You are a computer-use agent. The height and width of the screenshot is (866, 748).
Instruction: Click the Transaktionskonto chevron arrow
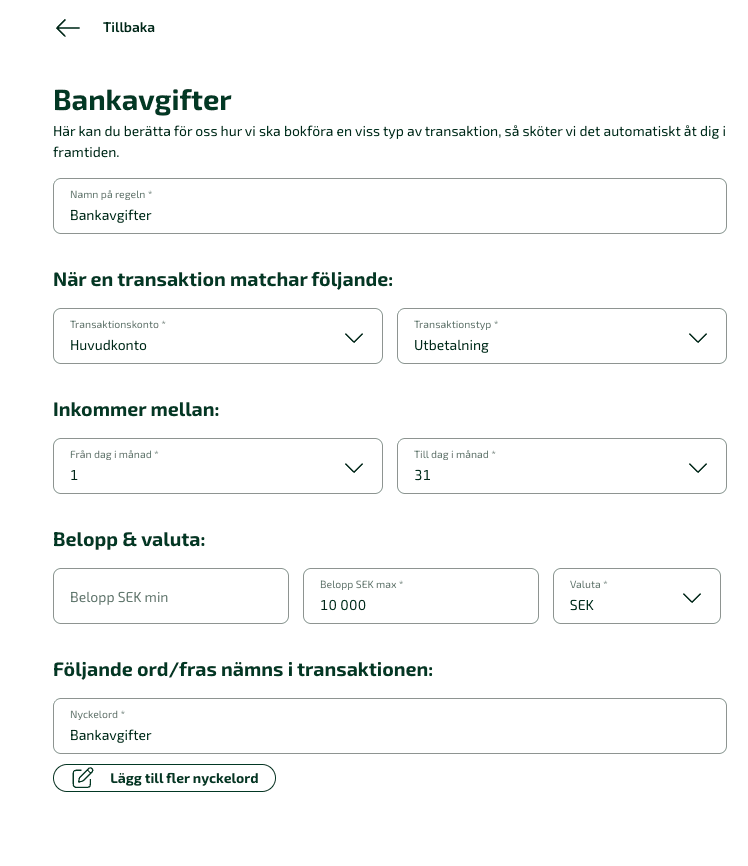tap(354, 337)
